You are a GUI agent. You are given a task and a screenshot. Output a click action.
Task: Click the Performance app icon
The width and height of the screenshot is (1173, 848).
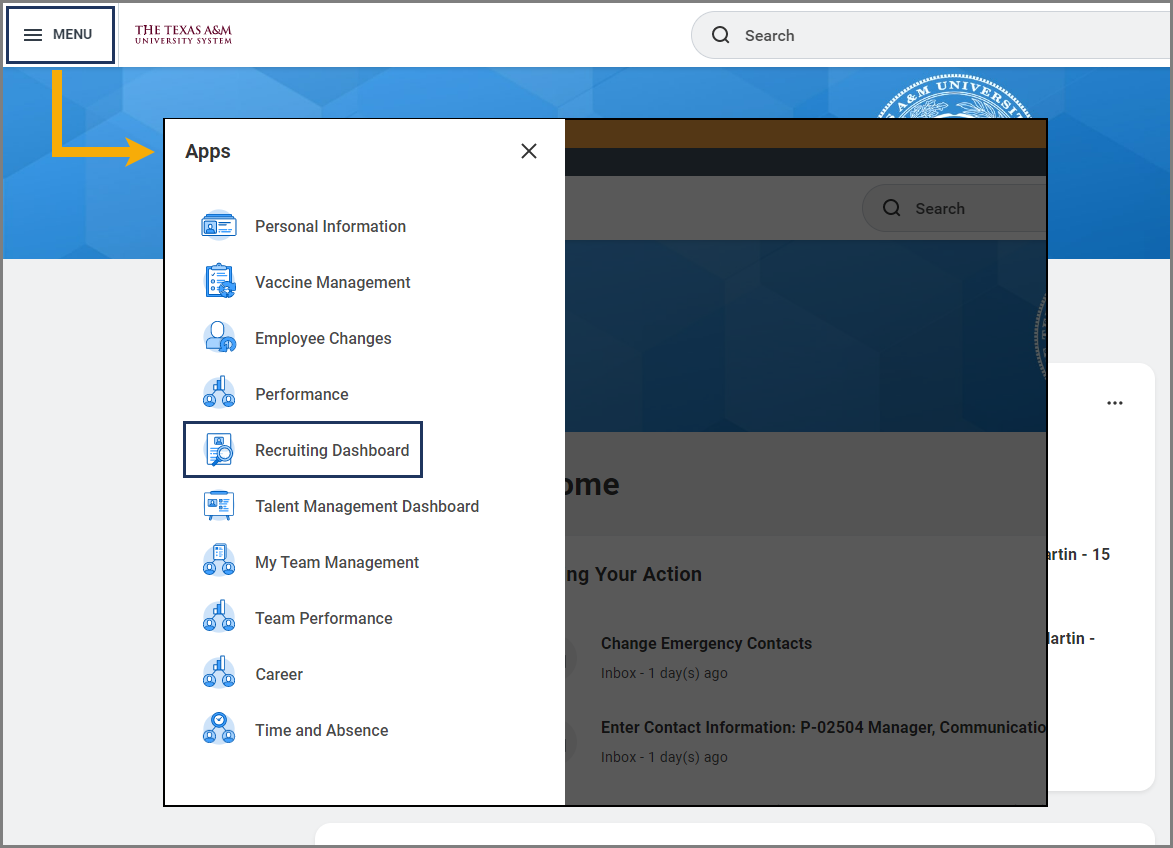point(219,394)
